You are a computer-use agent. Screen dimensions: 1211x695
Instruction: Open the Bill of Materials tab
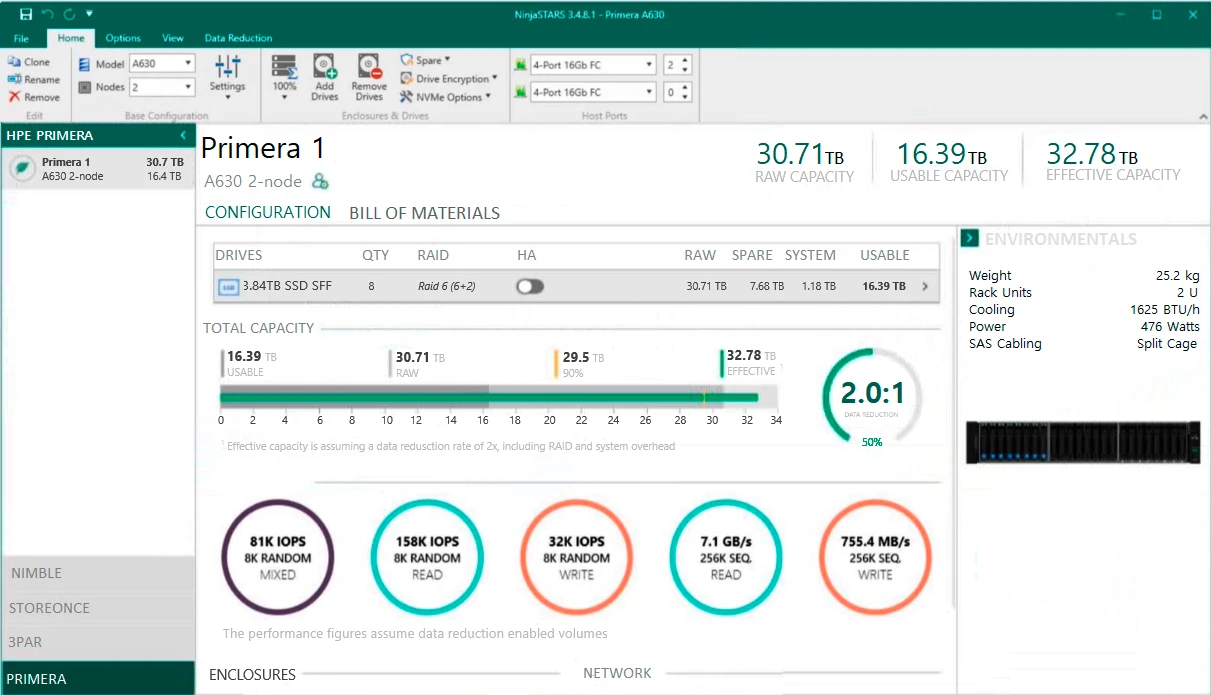tap(424, 213)
